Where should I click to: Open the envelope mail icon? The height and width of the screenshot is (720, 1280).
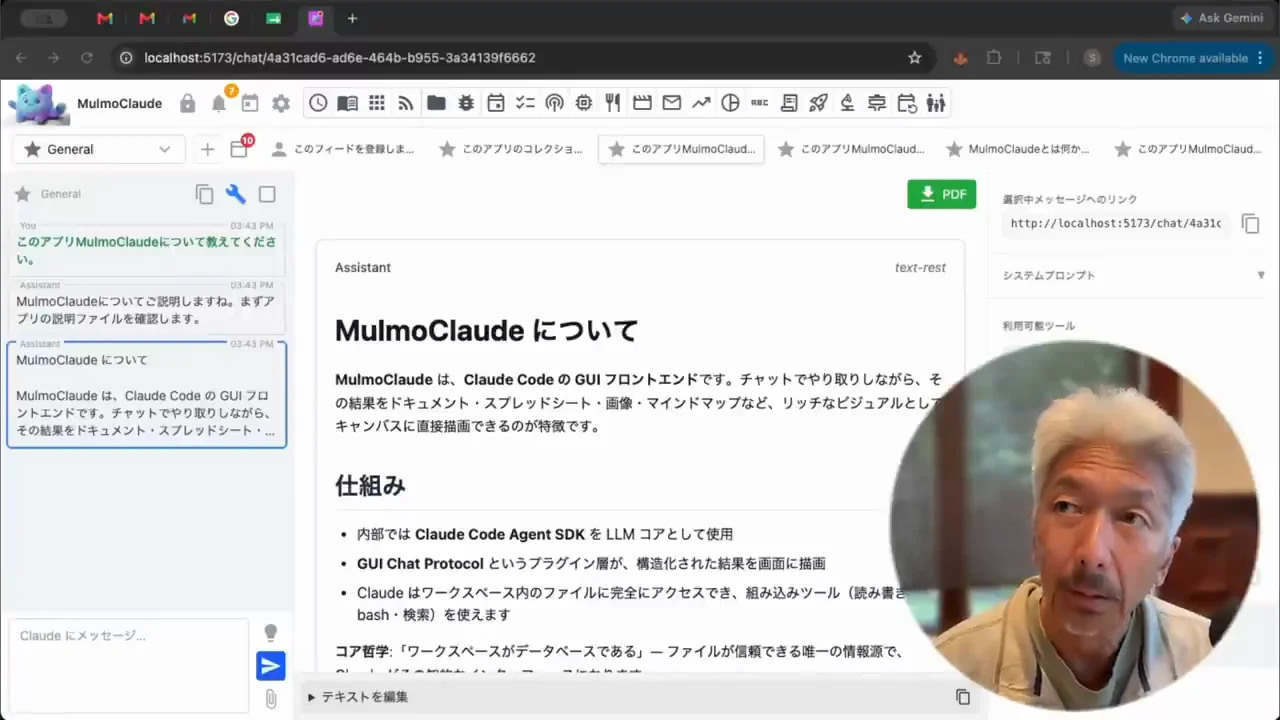[672, 102]
